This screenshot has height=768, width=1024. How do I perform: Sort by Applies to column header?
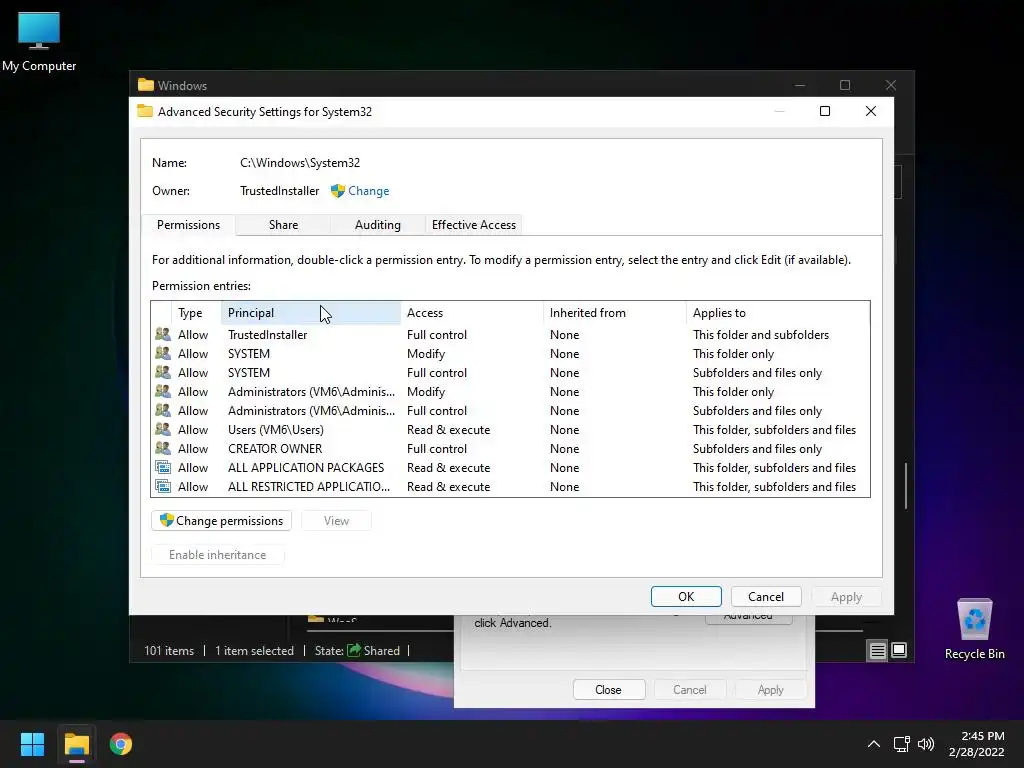tap(778, 313)
